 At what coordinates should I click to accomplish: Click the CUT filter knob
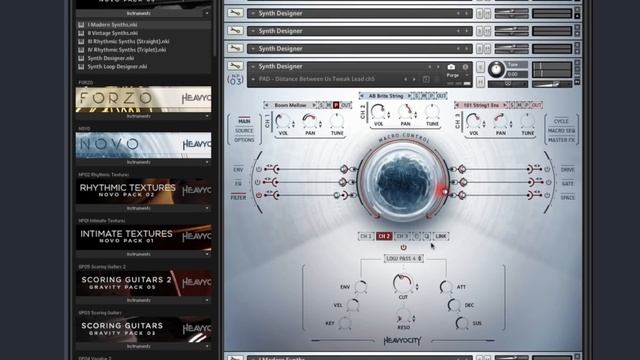point(402,283)
